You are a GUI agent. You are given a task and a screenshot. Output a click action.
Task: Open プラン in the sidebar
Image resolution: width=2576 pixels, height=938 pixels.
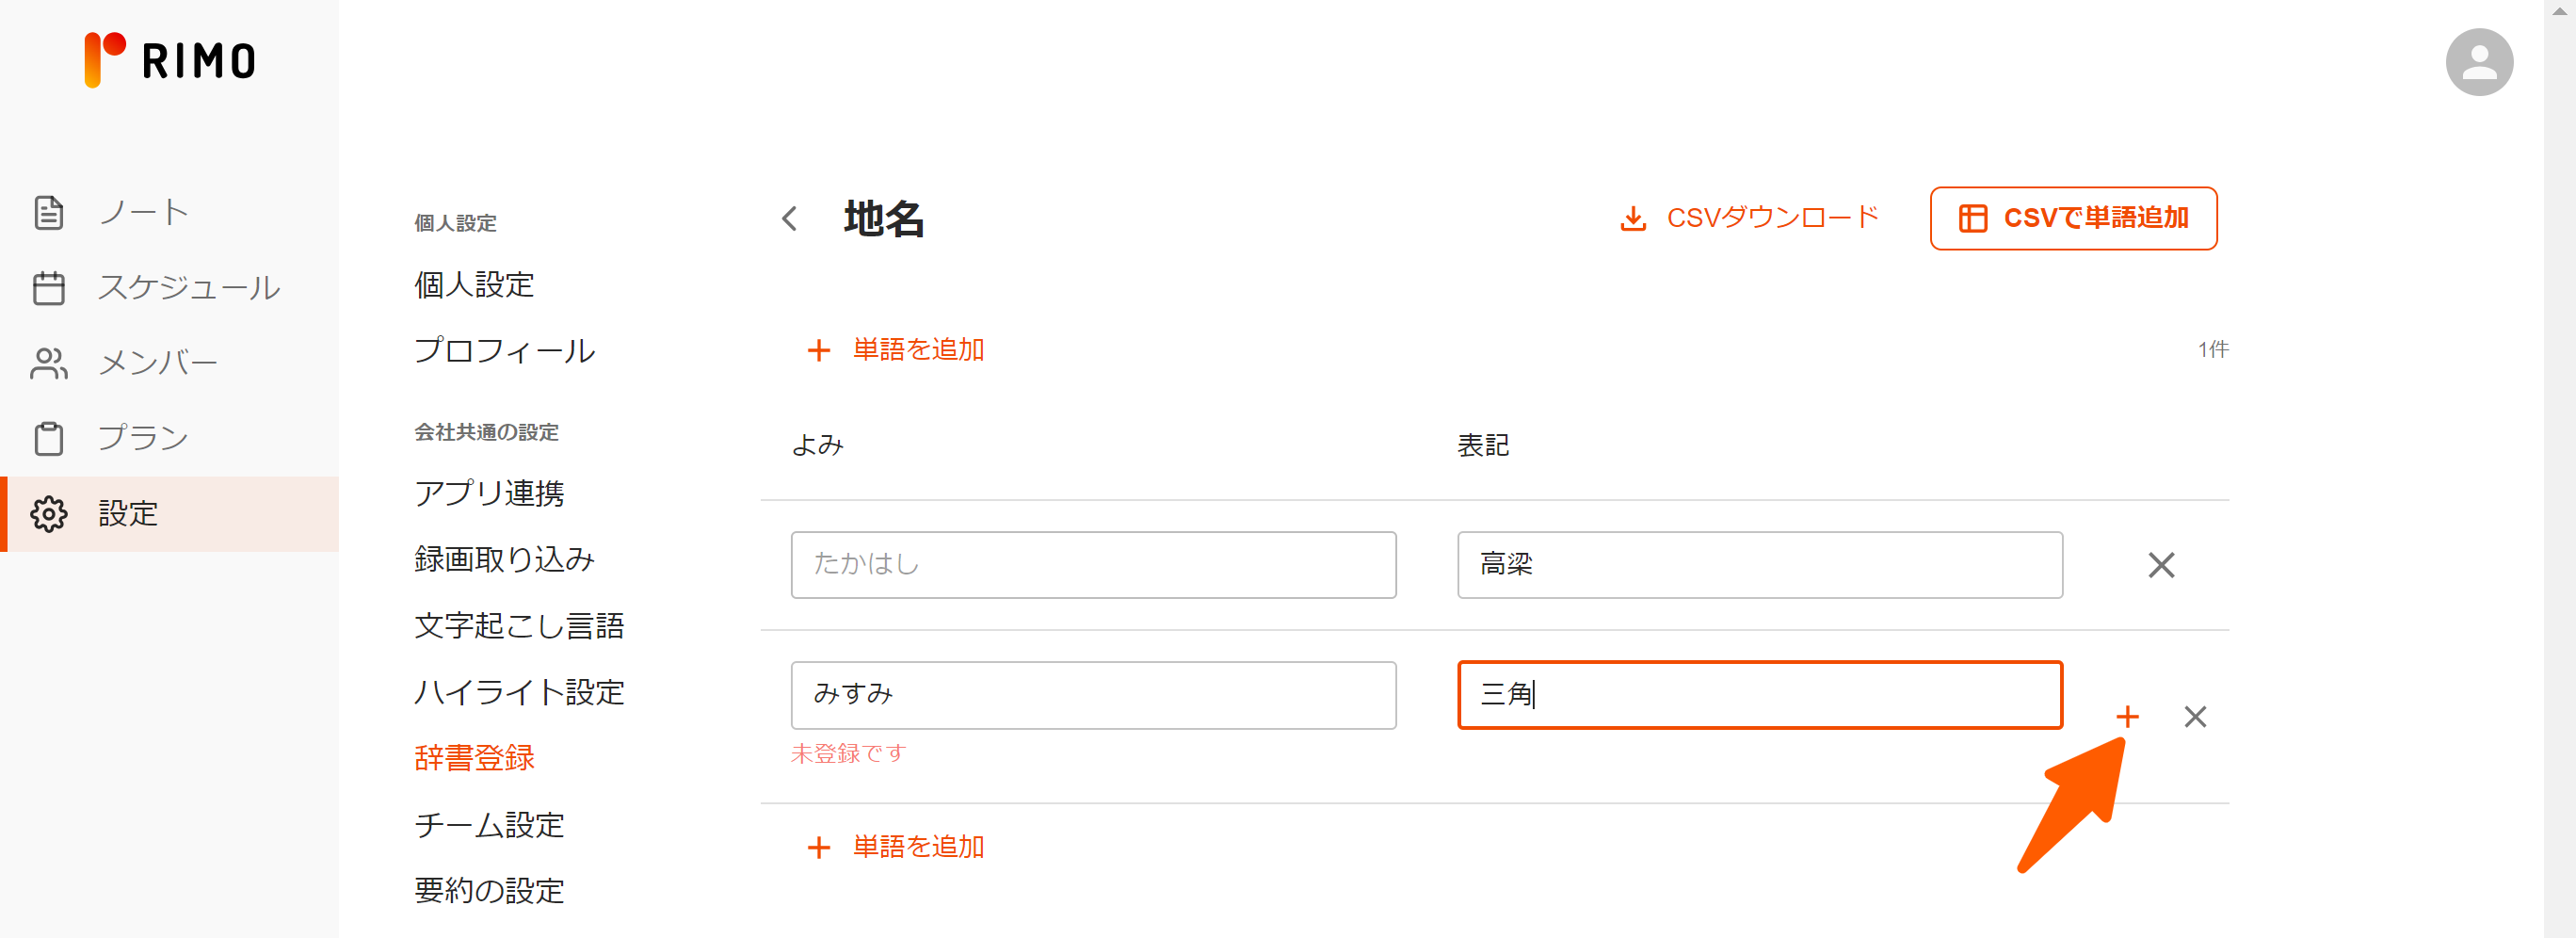[142, 438]
